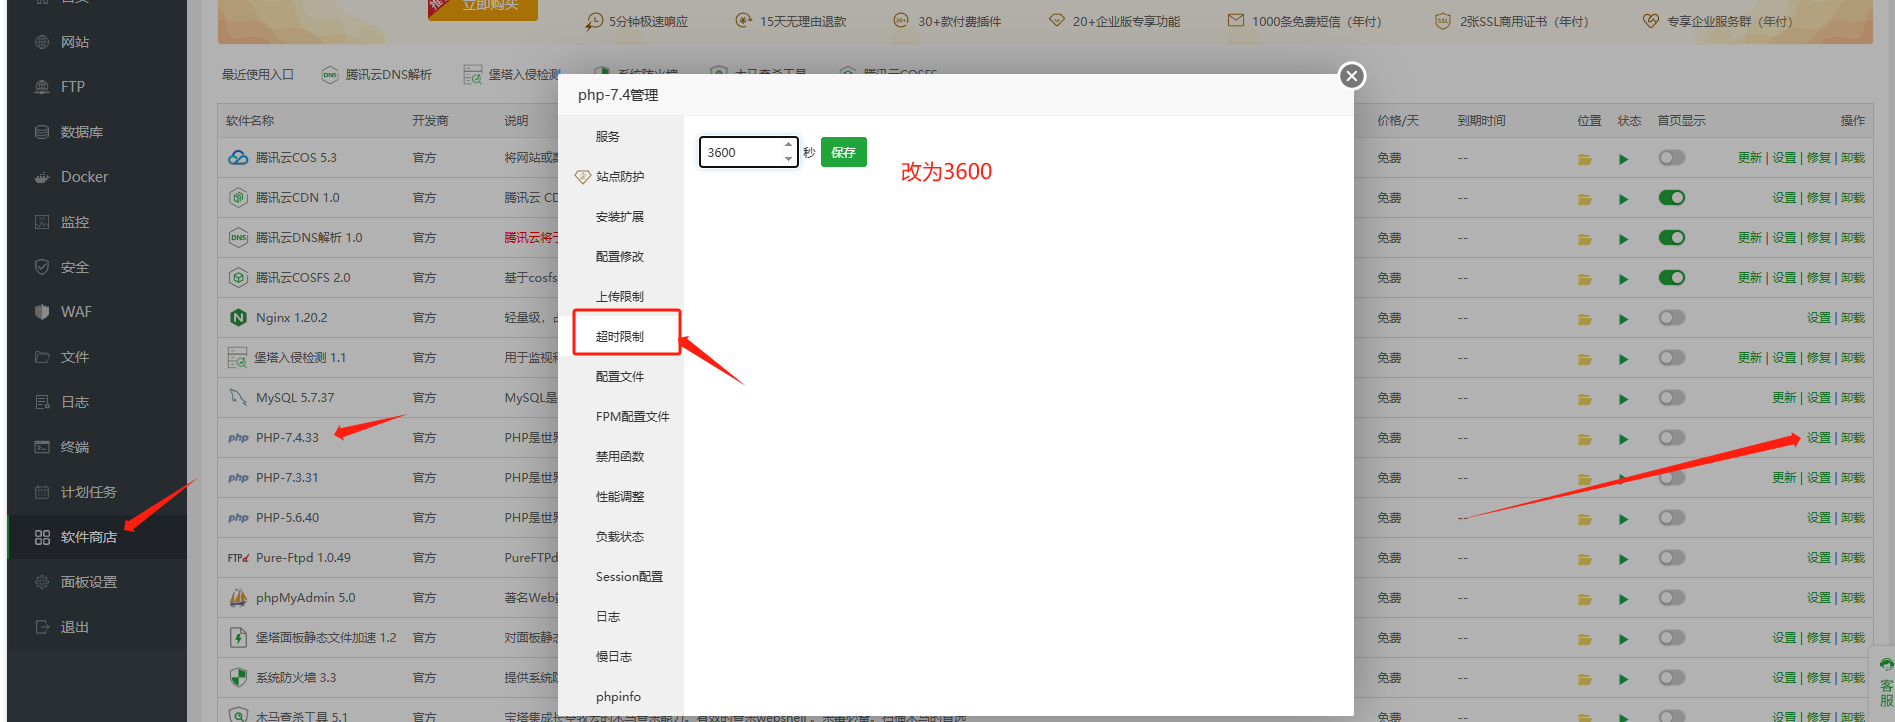Select the 安装扩展 tab in php dialog
The image size is (1895, 722).
pyautogui.click(x=620, y=217)
